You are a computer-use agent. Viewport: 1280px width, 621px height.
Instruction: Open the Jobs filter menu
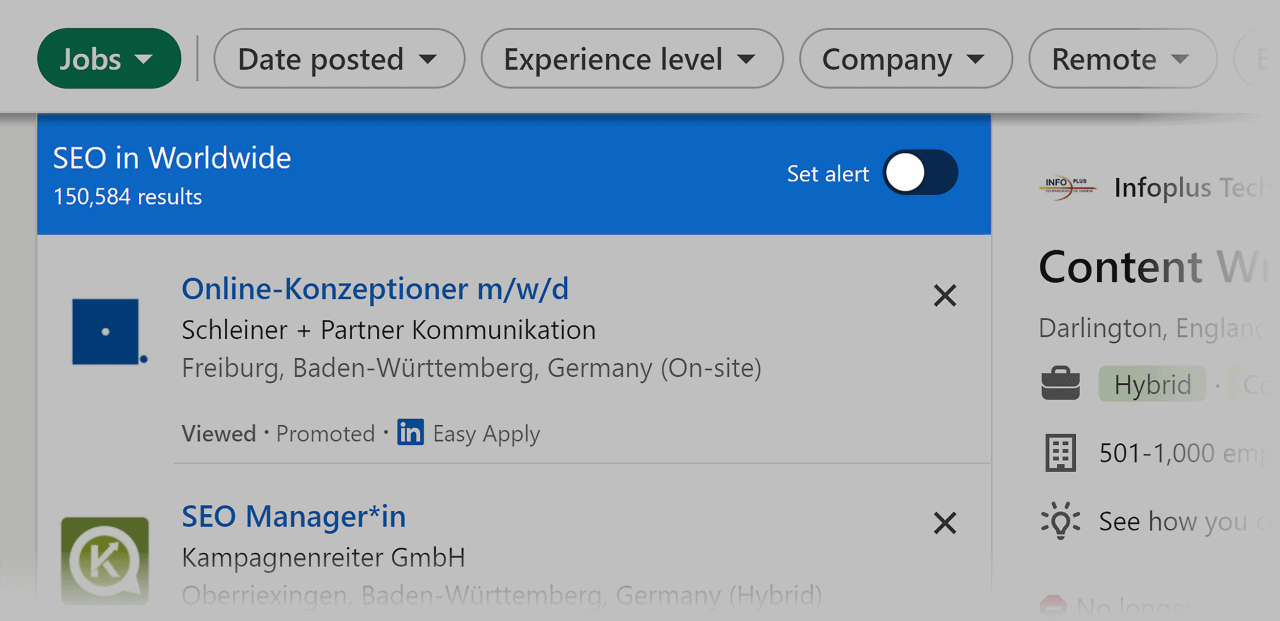click(109, 58)
